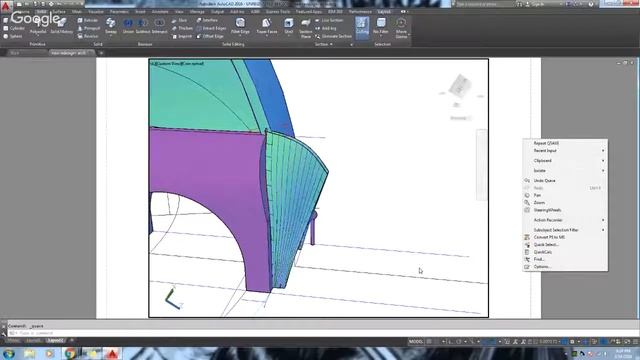640x360 pixels.
Task: Select the Slice tool
Action: pyautogui.click(x=180, y=20)
